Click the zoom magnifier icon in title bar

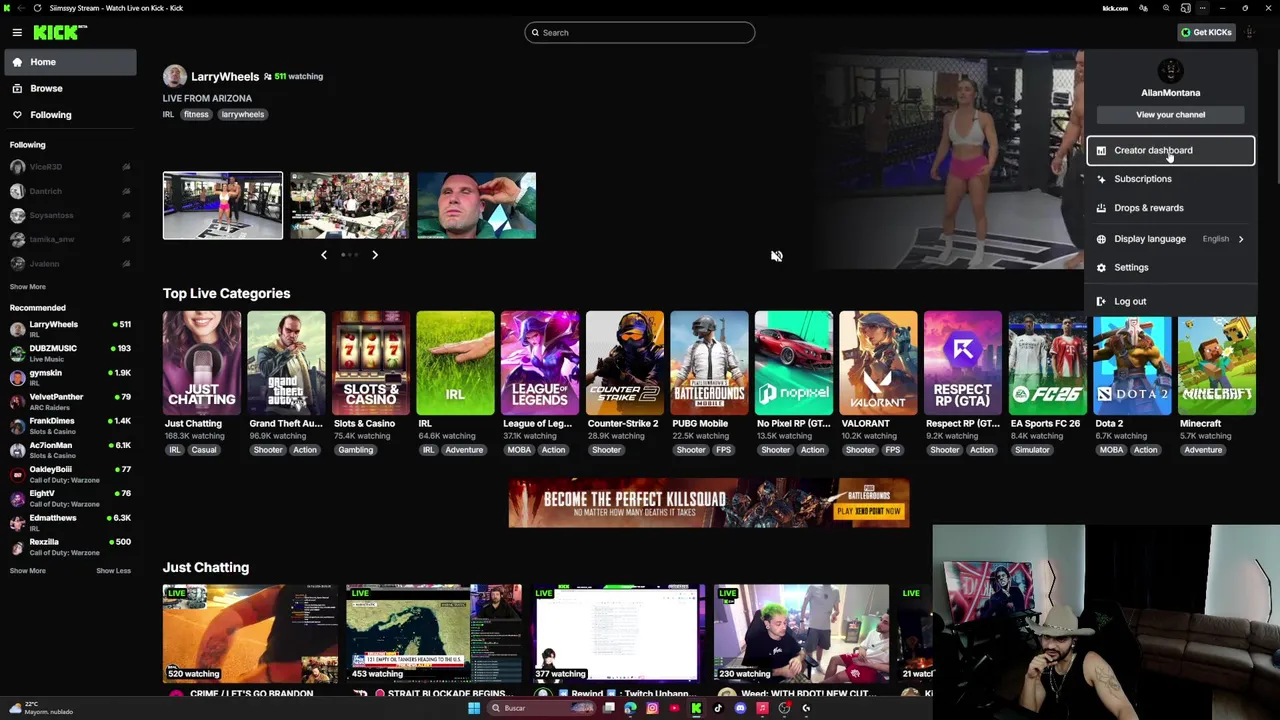coord(1166,8)
